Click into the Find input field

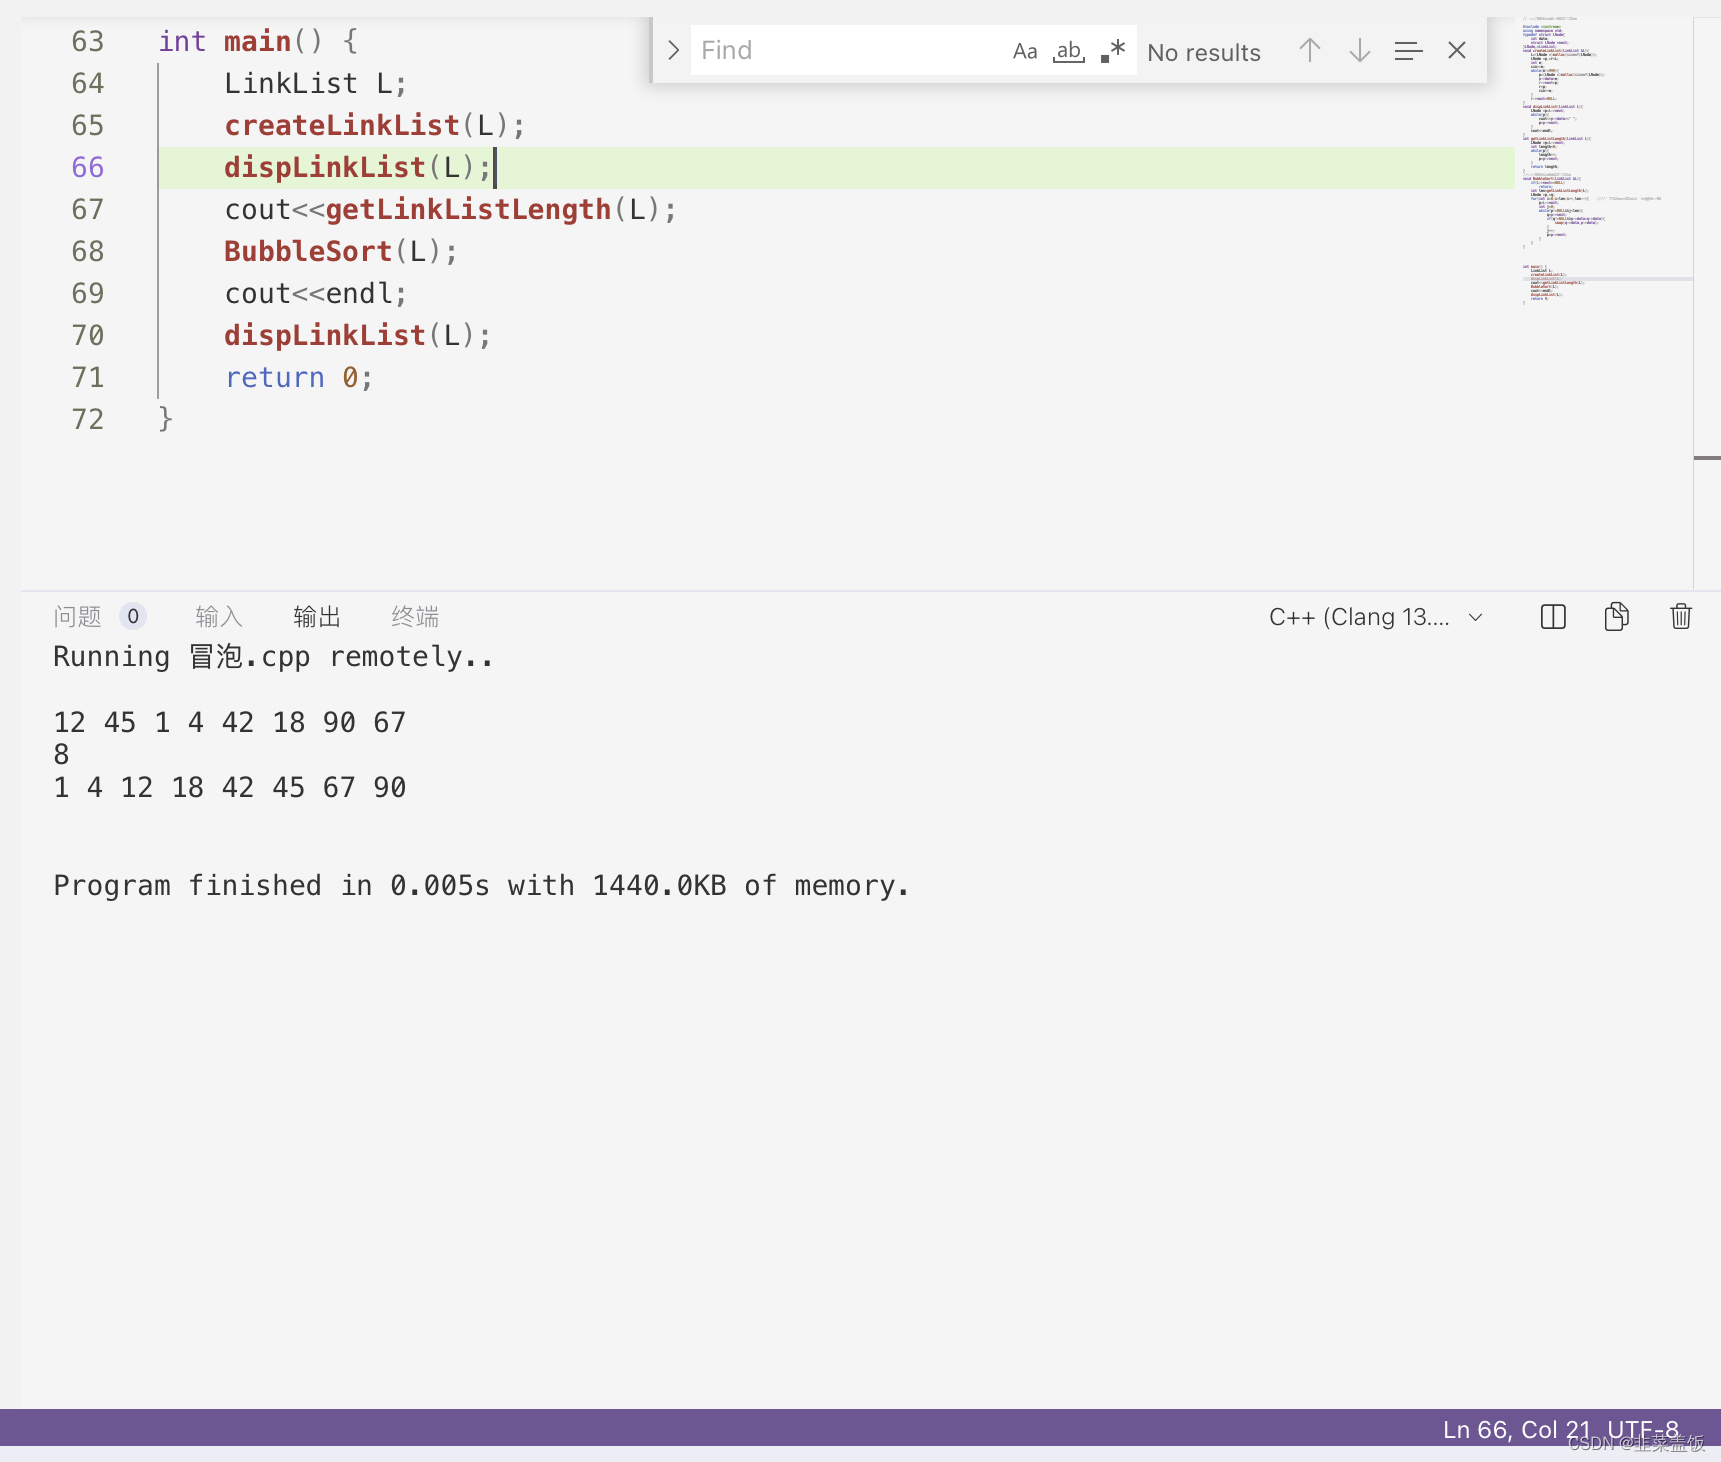(x=850, y=50)
